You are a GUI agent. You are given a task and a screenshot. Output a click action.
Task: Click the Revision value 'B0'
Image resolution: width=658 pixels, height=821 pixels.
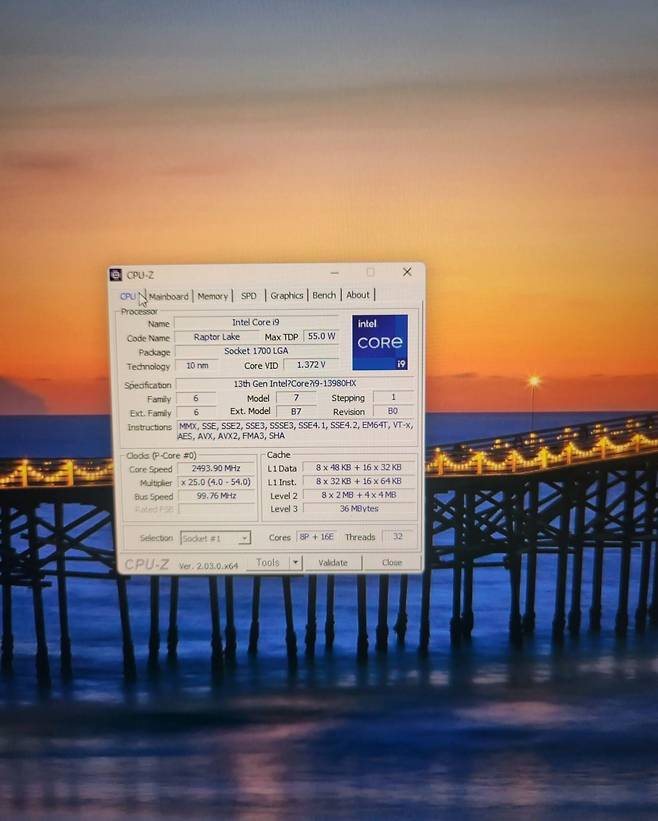[x=393, y=411]
